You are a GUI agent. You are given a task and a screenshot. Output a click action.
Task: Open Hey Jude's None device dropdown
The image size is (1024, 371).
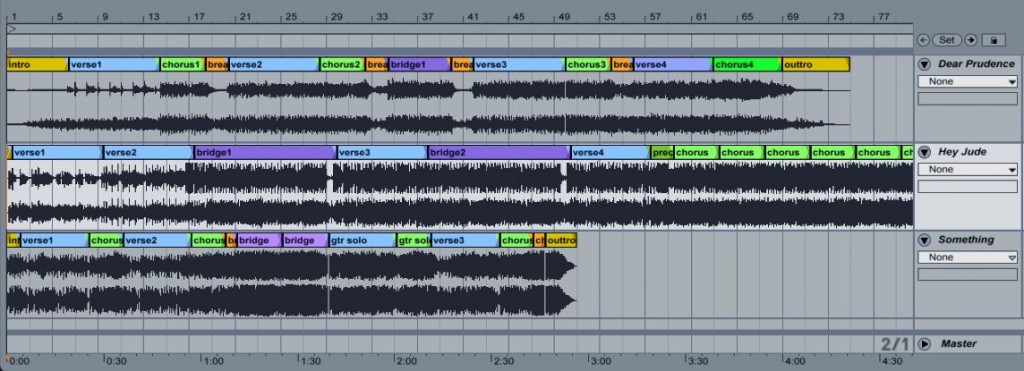968,169
